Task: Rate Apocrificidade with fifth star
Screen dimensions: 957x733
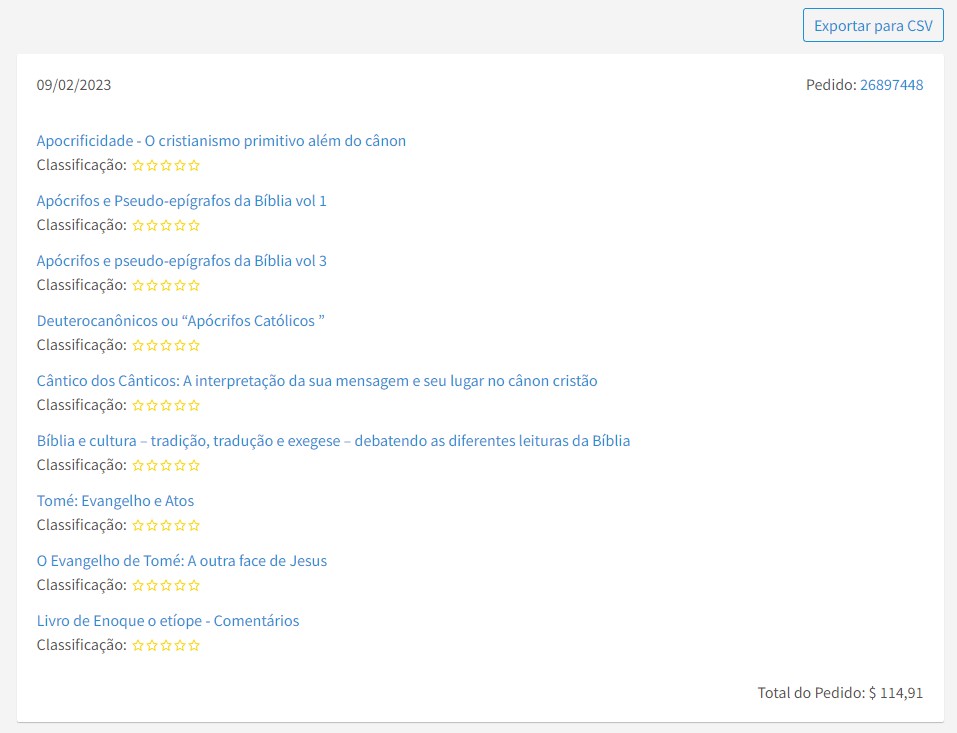Action: (x=194, y=165)
